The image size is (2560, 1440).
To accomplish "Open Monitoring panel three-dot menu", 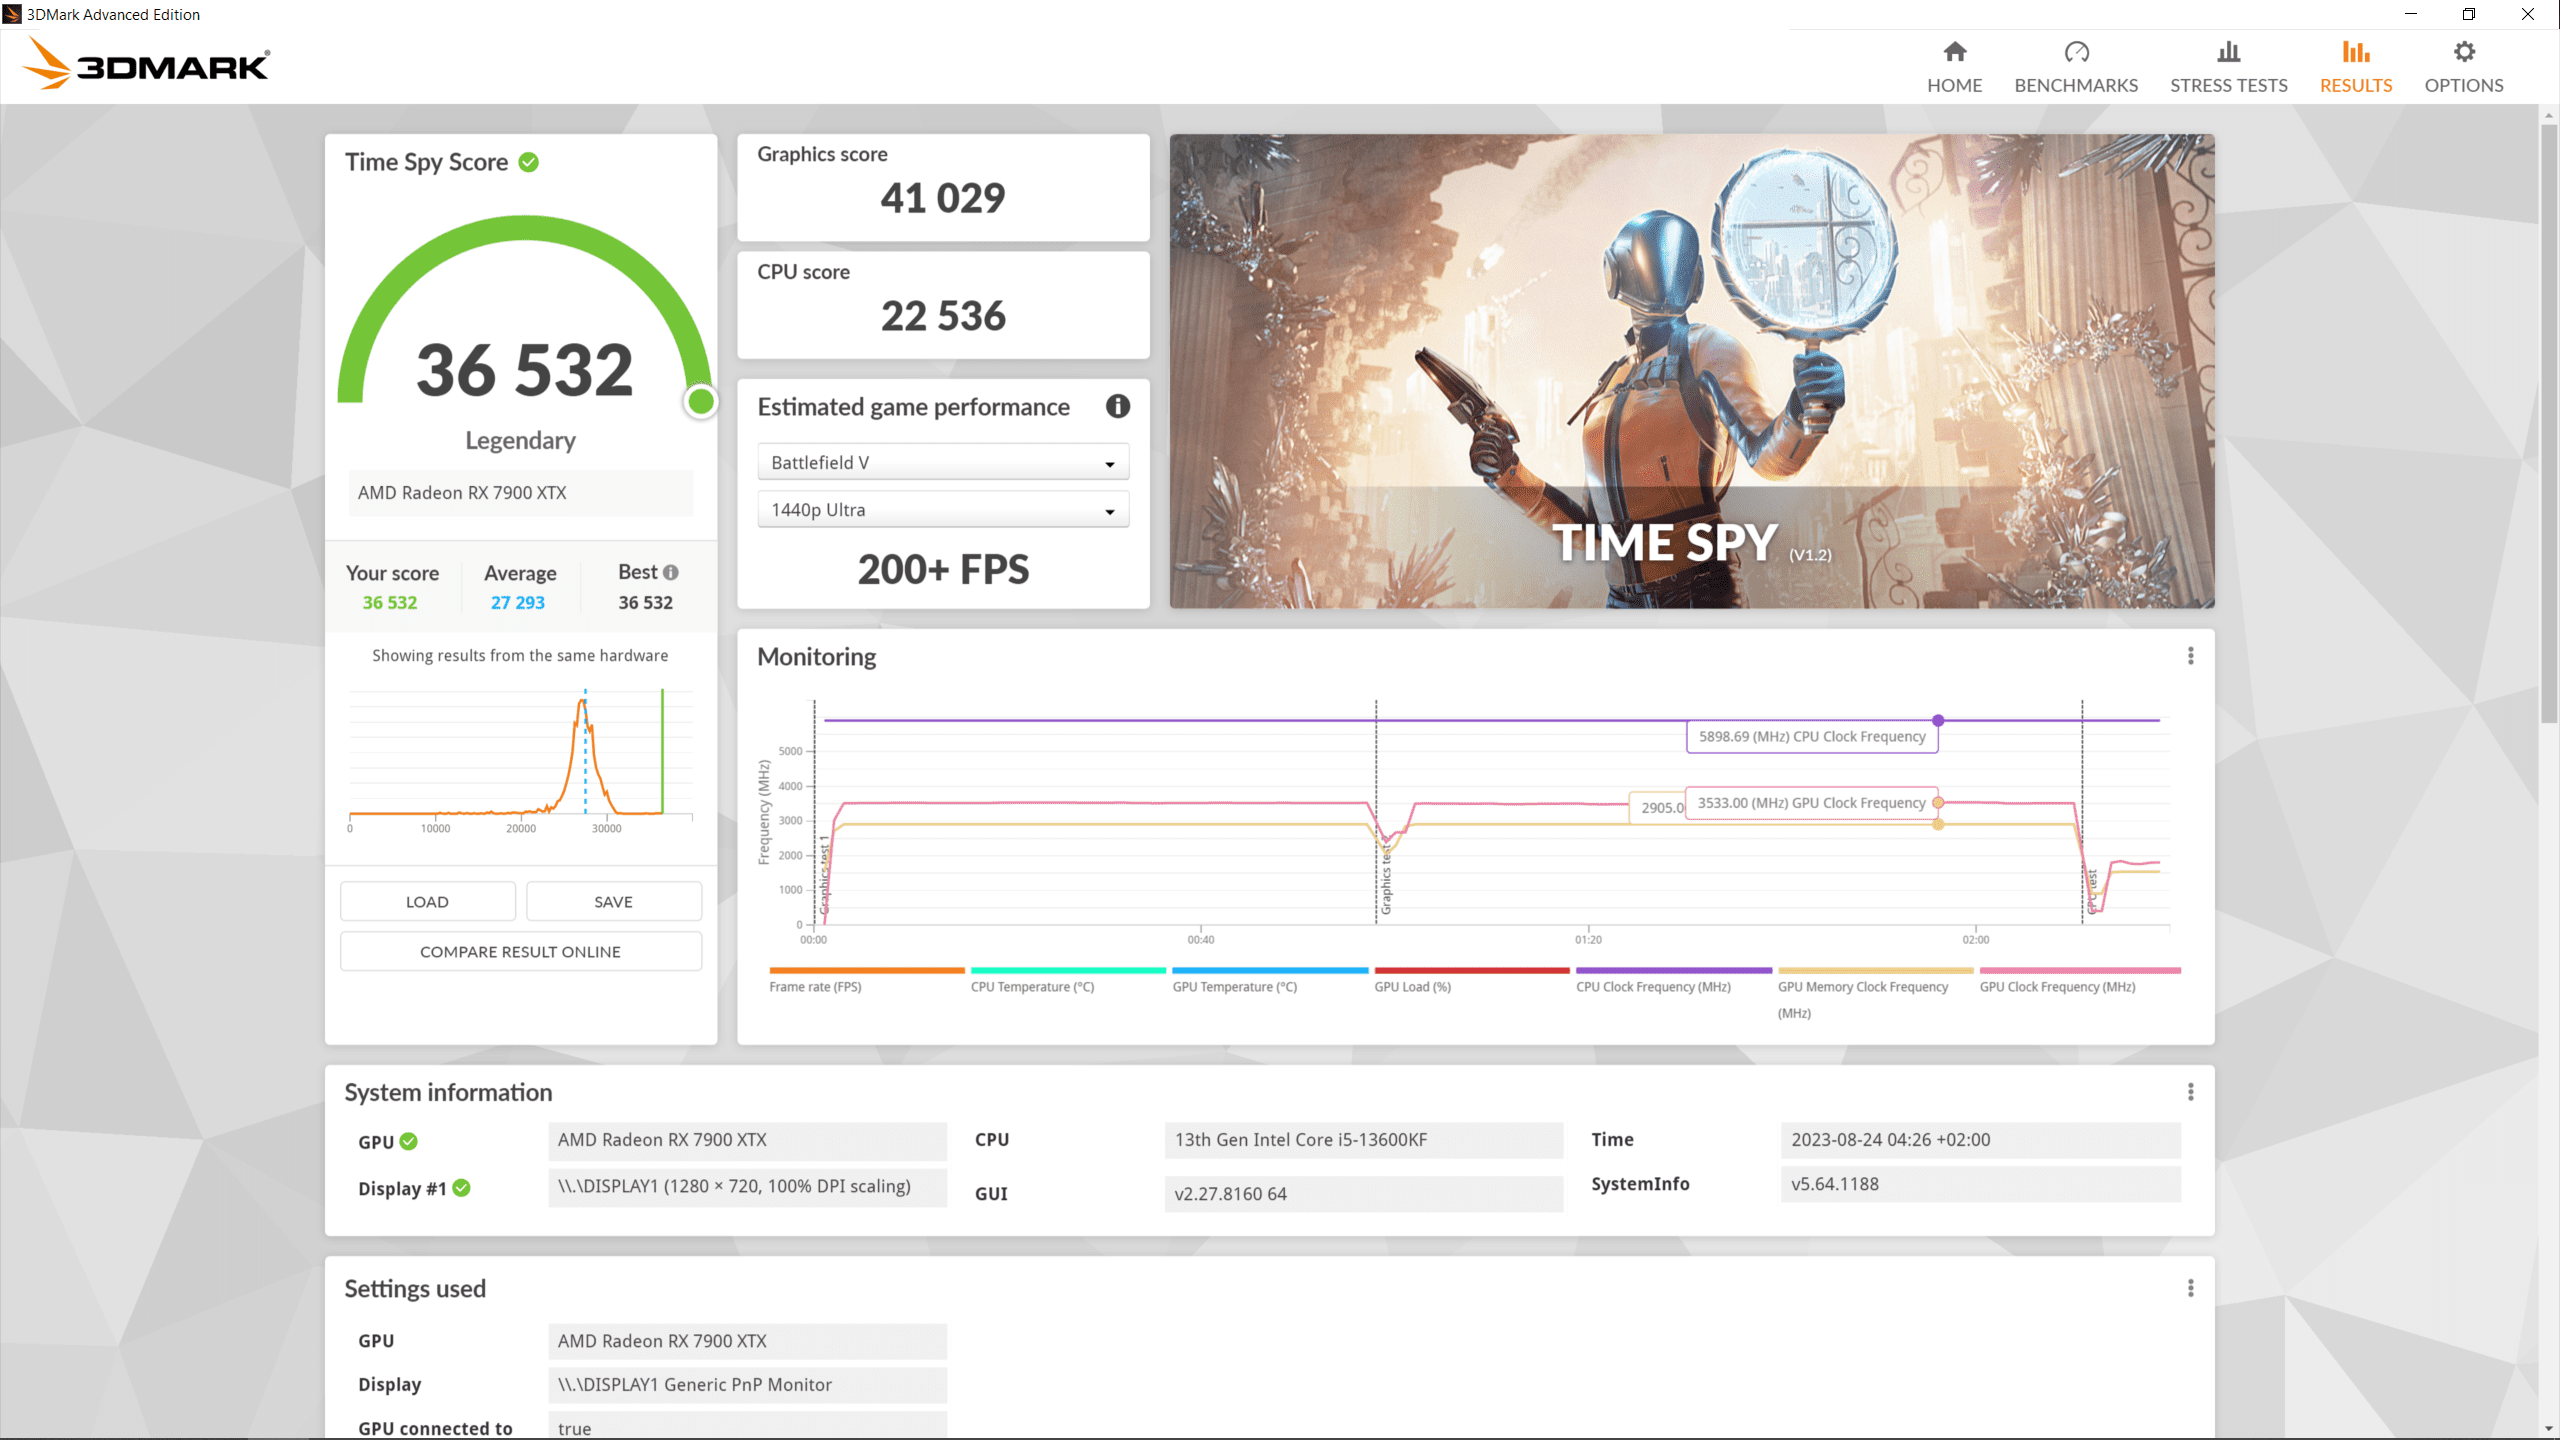I will tap(2190, 656).
